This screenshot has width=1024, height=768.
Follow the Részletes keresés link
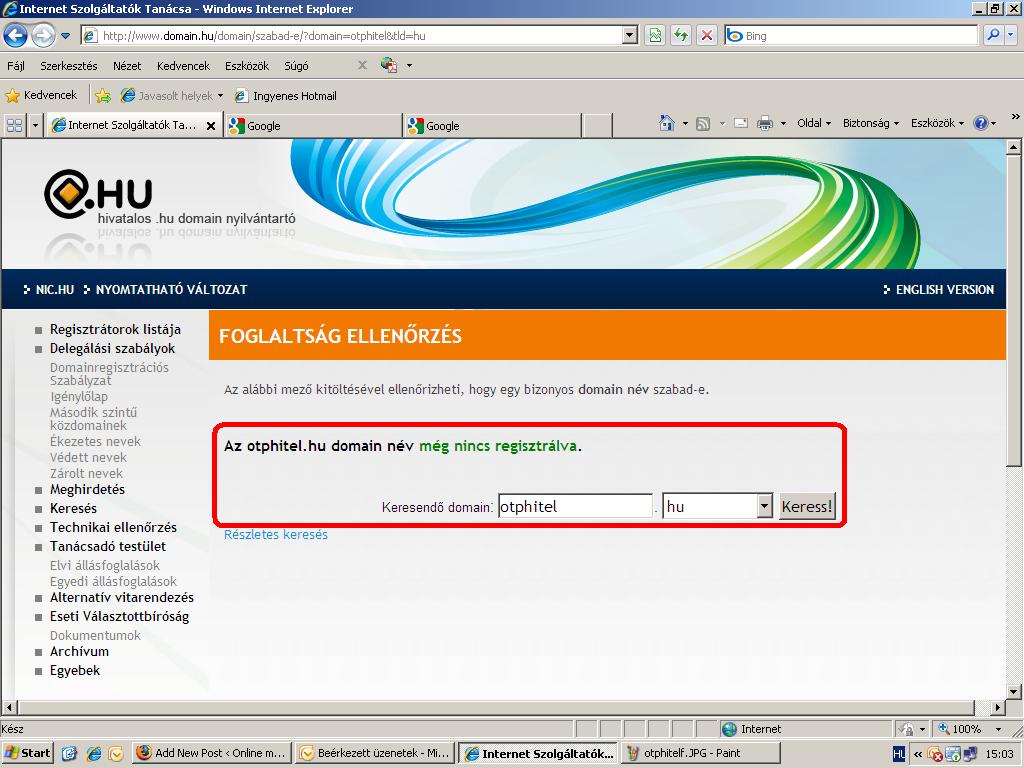point(276,535)
